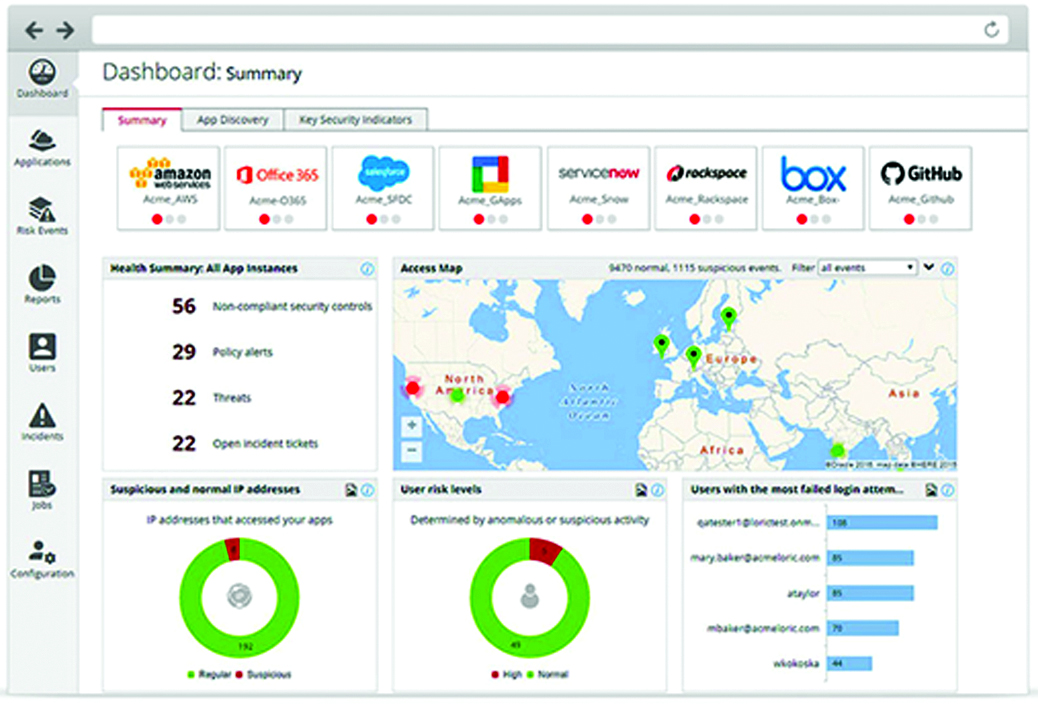Reload the page using refresh icon
The width and height of the screenshot is (1038, 705).
pyautogui.click(x=991, y=29)
